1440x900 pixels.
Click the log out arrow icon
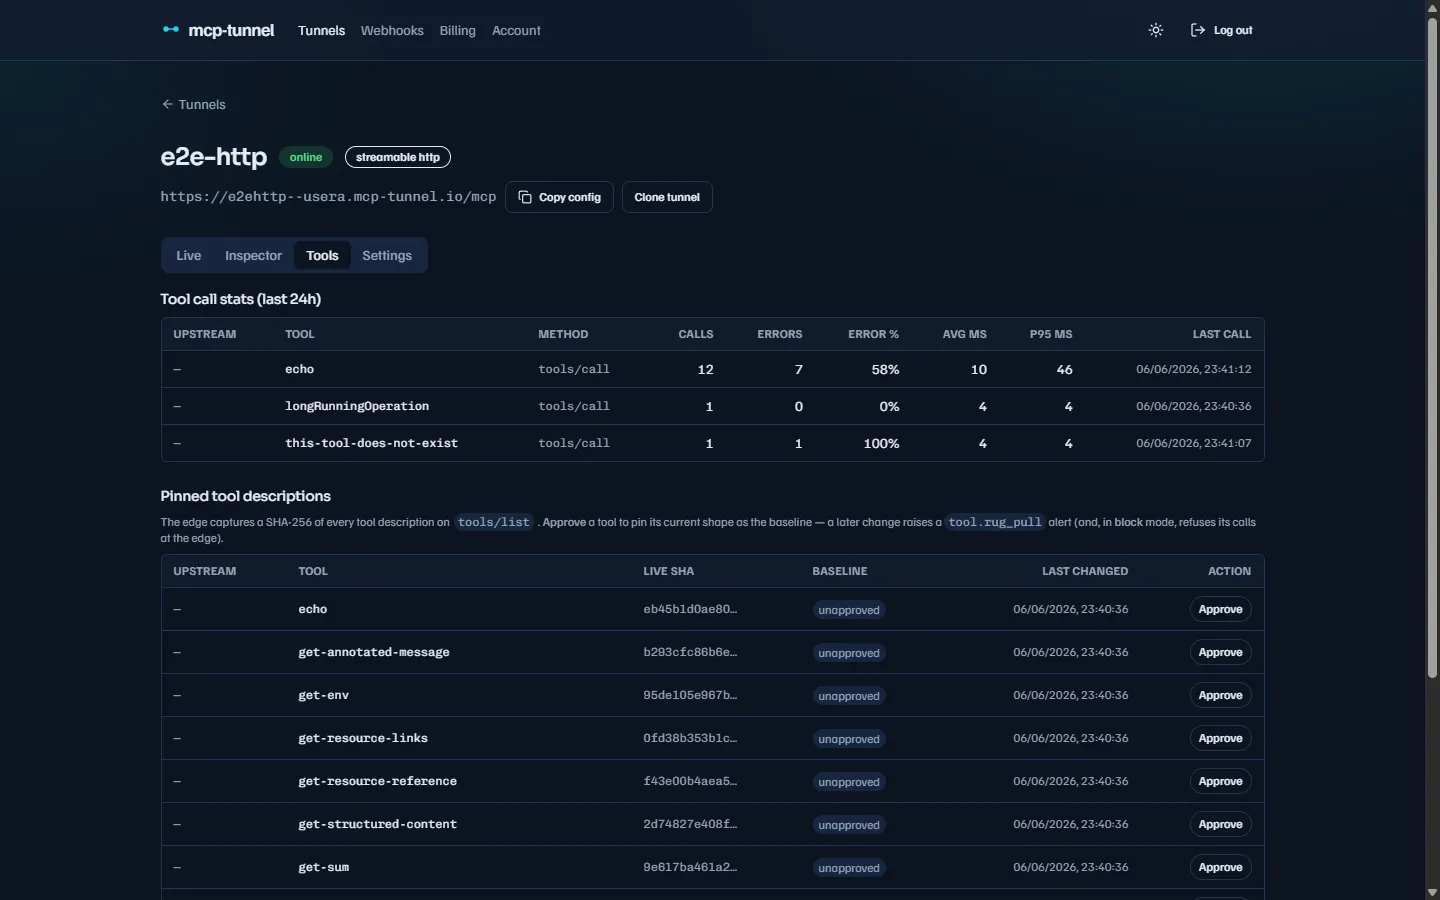coord(1197,30)
